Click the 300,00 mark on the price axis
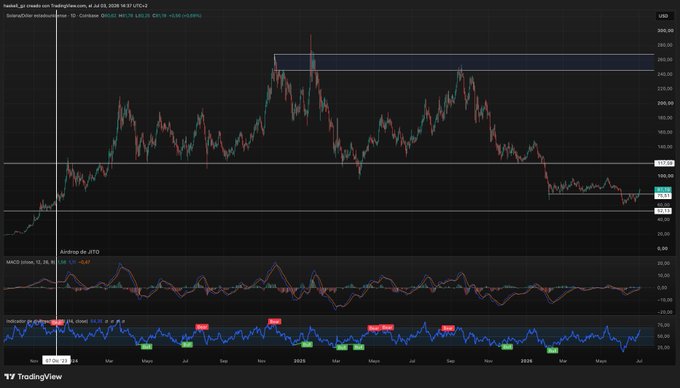This screenshot has width=680, height=388. tap(665, 31)
